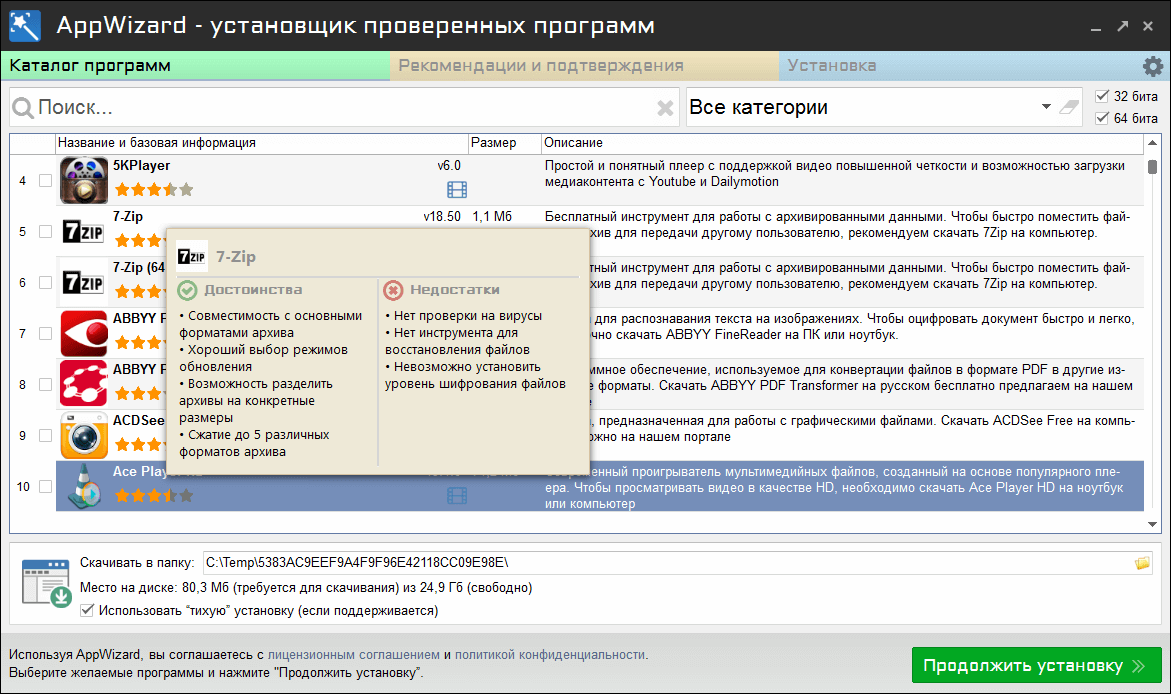Screen dimensions: 1171x694
Task: Switch to Рекомендации и подтверждения tab
Action: click(x=585, y=66)
